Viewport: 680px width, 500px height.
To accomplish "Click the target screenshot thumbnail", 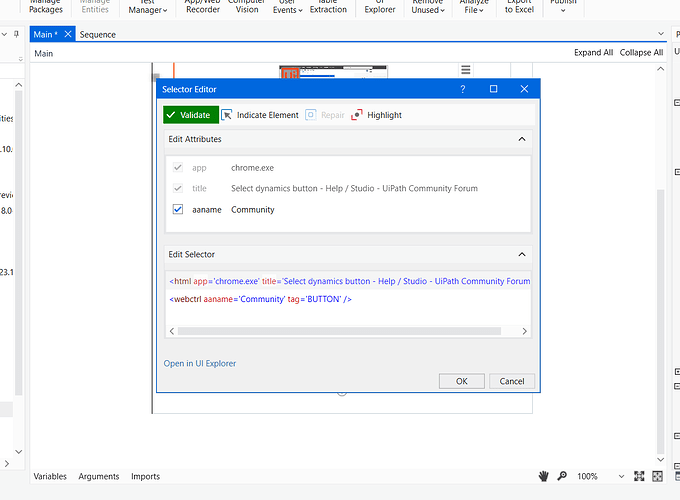I will pos(333,72).
